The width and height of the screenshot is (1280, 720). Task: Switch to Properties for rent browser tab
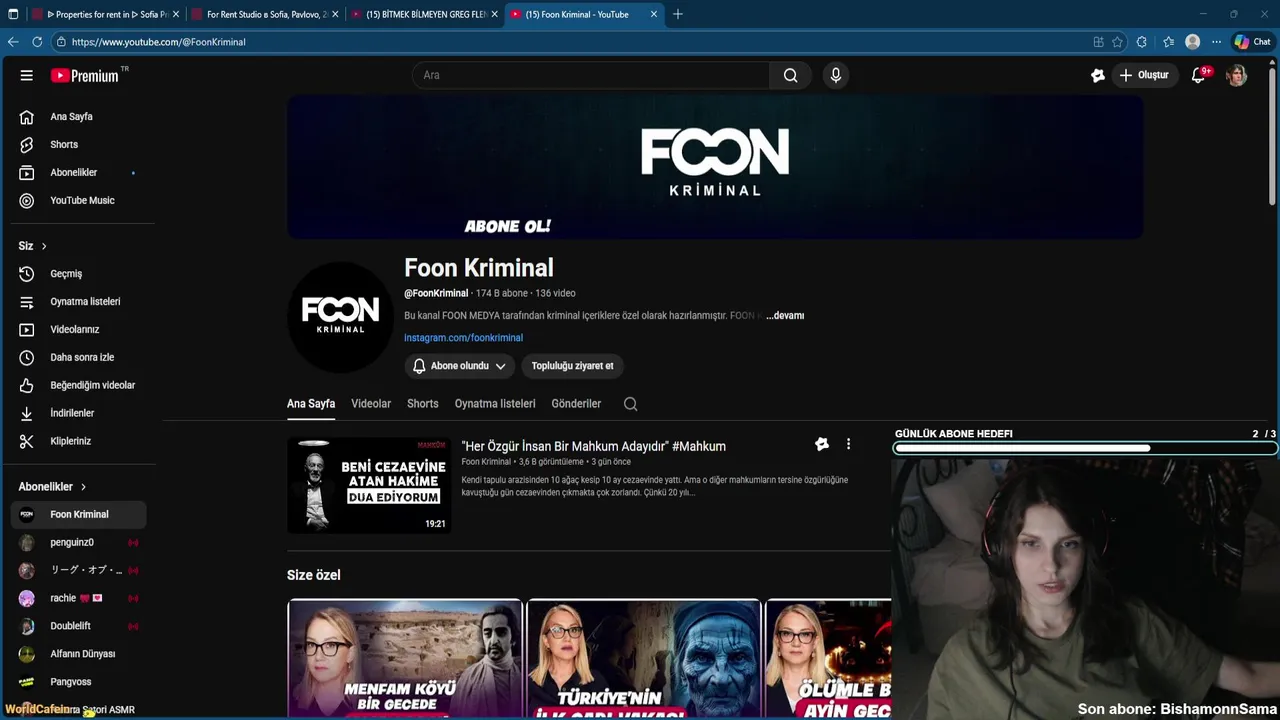click(105, 14)
